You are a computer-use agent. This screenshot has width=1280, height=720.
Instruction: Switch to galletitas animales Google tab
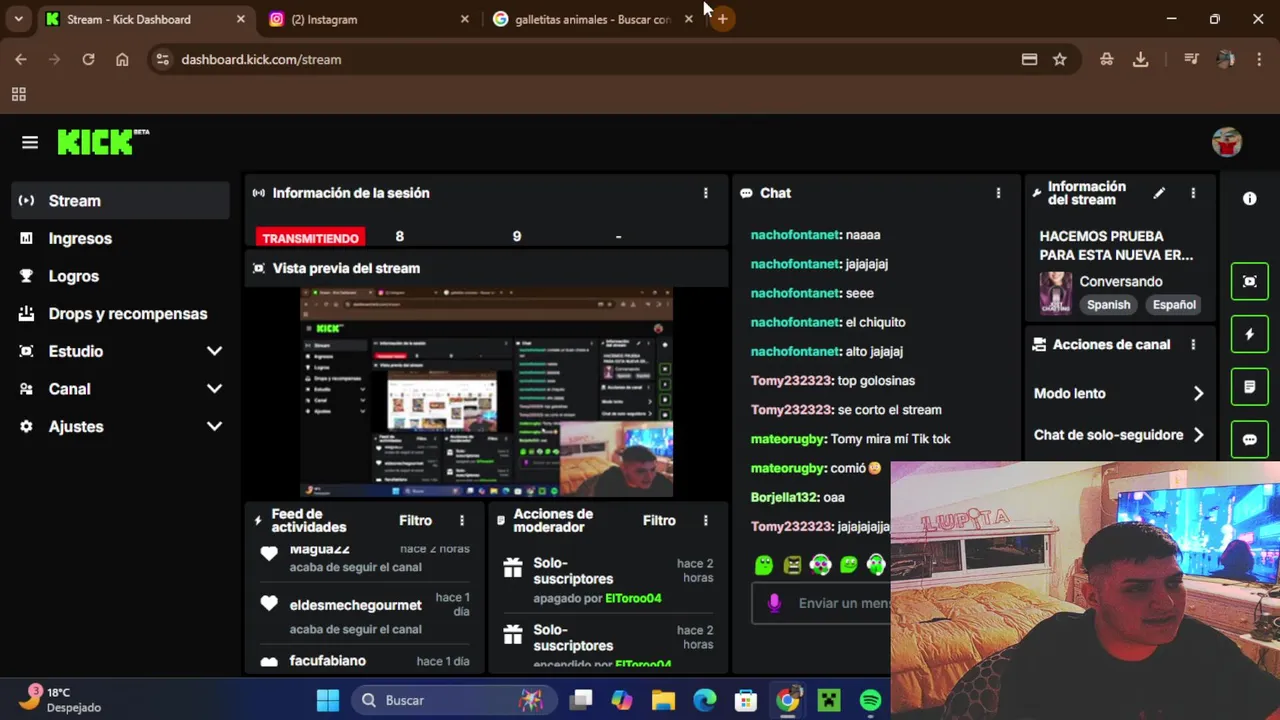pyautogui.click(x=592, y=19)
